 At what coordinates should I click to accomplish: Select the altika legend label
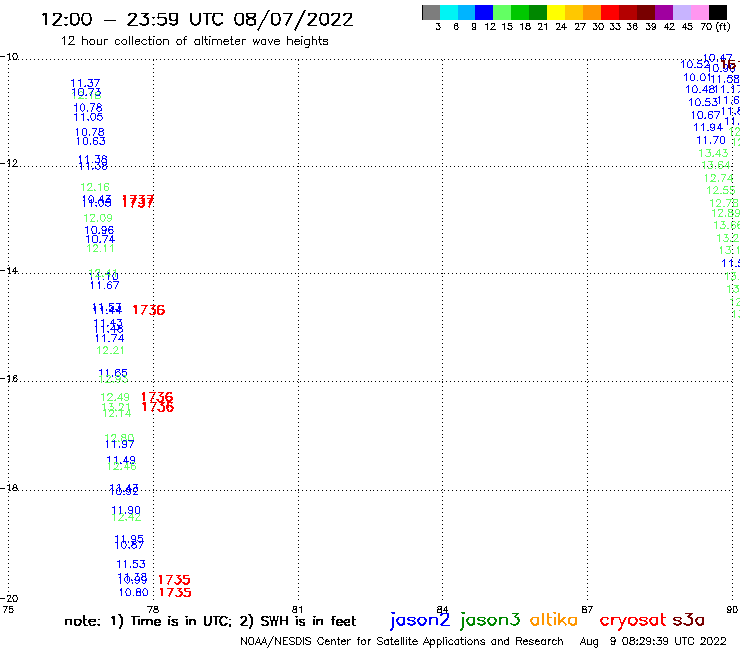554,619
